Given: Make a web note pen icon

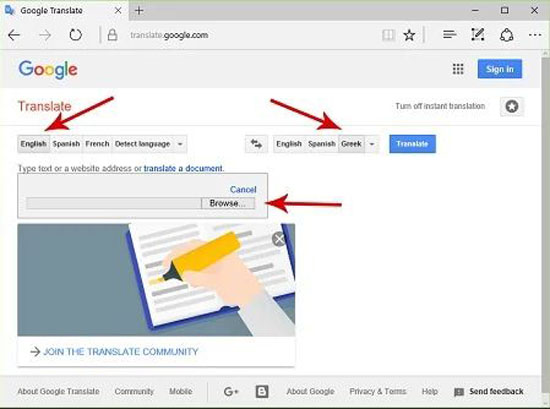Looking at the screenshot, I should [478, 34].
